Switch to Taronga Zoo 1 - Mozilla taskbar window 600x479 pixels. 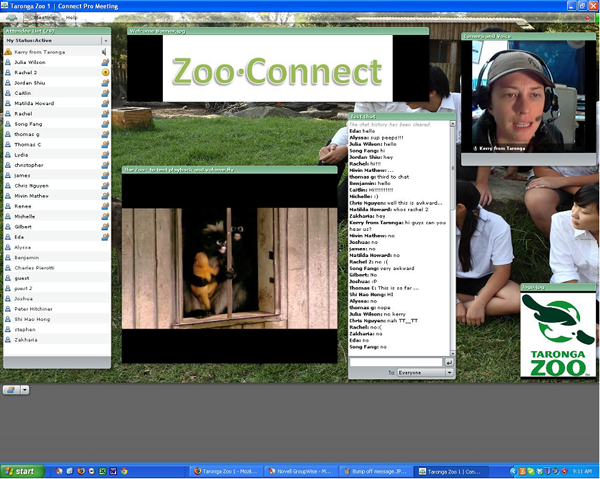click(x=228, y=471)
